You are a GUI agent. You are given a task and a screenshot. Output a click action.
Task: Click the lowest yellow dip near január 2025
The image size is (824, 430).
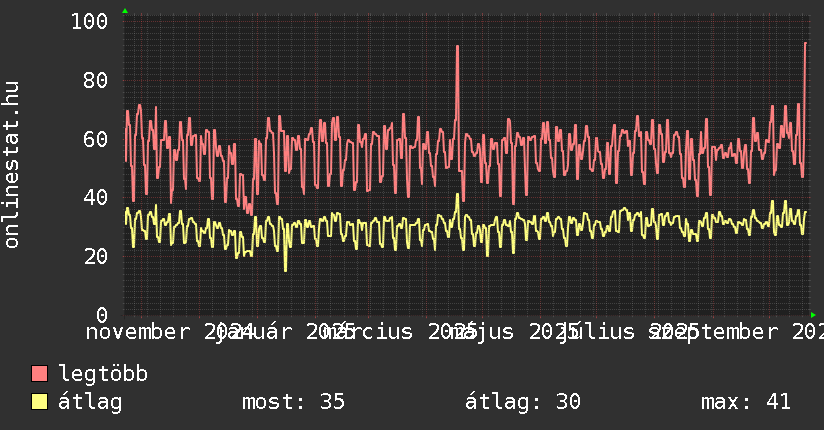(x=285, y=269)
